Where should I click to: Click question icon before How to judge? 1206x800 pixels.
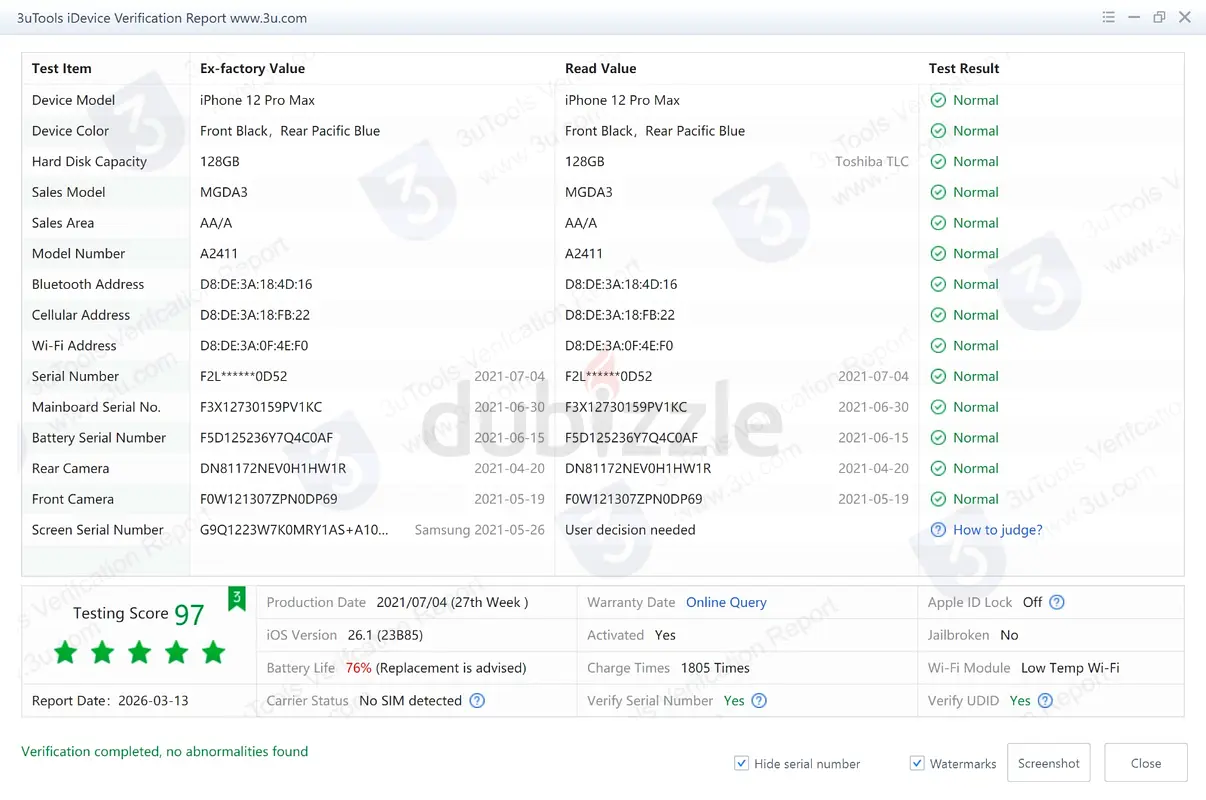pos(938,530)
